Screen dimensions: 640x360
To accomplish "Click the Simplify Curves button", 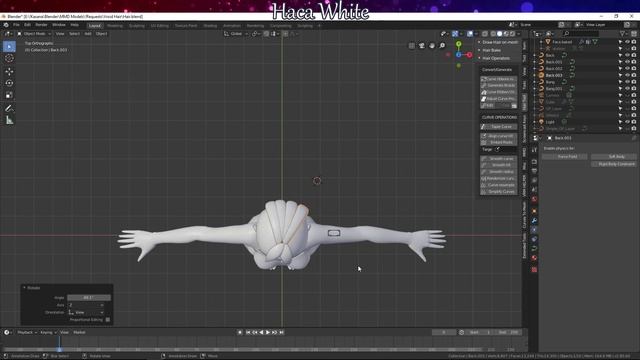I will (499, 191).
